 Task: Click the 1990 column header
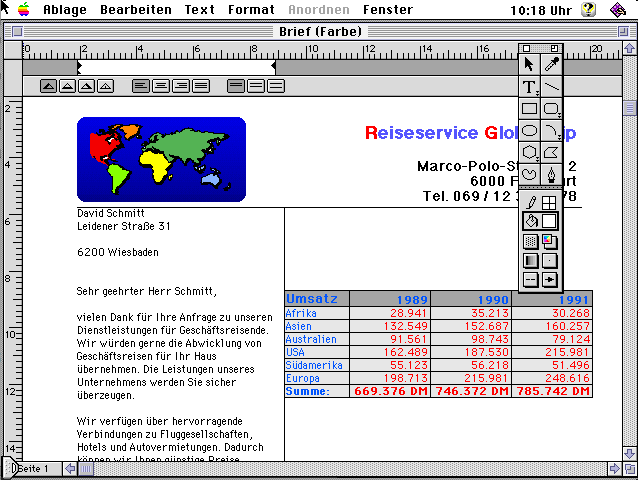pyautogui.click(x=471, y=299)
